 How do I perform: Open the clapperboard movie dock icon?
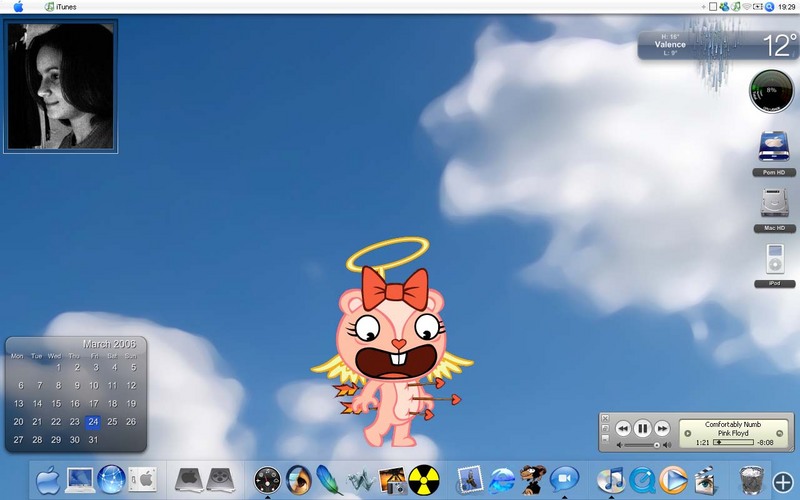tap(705, 481)
